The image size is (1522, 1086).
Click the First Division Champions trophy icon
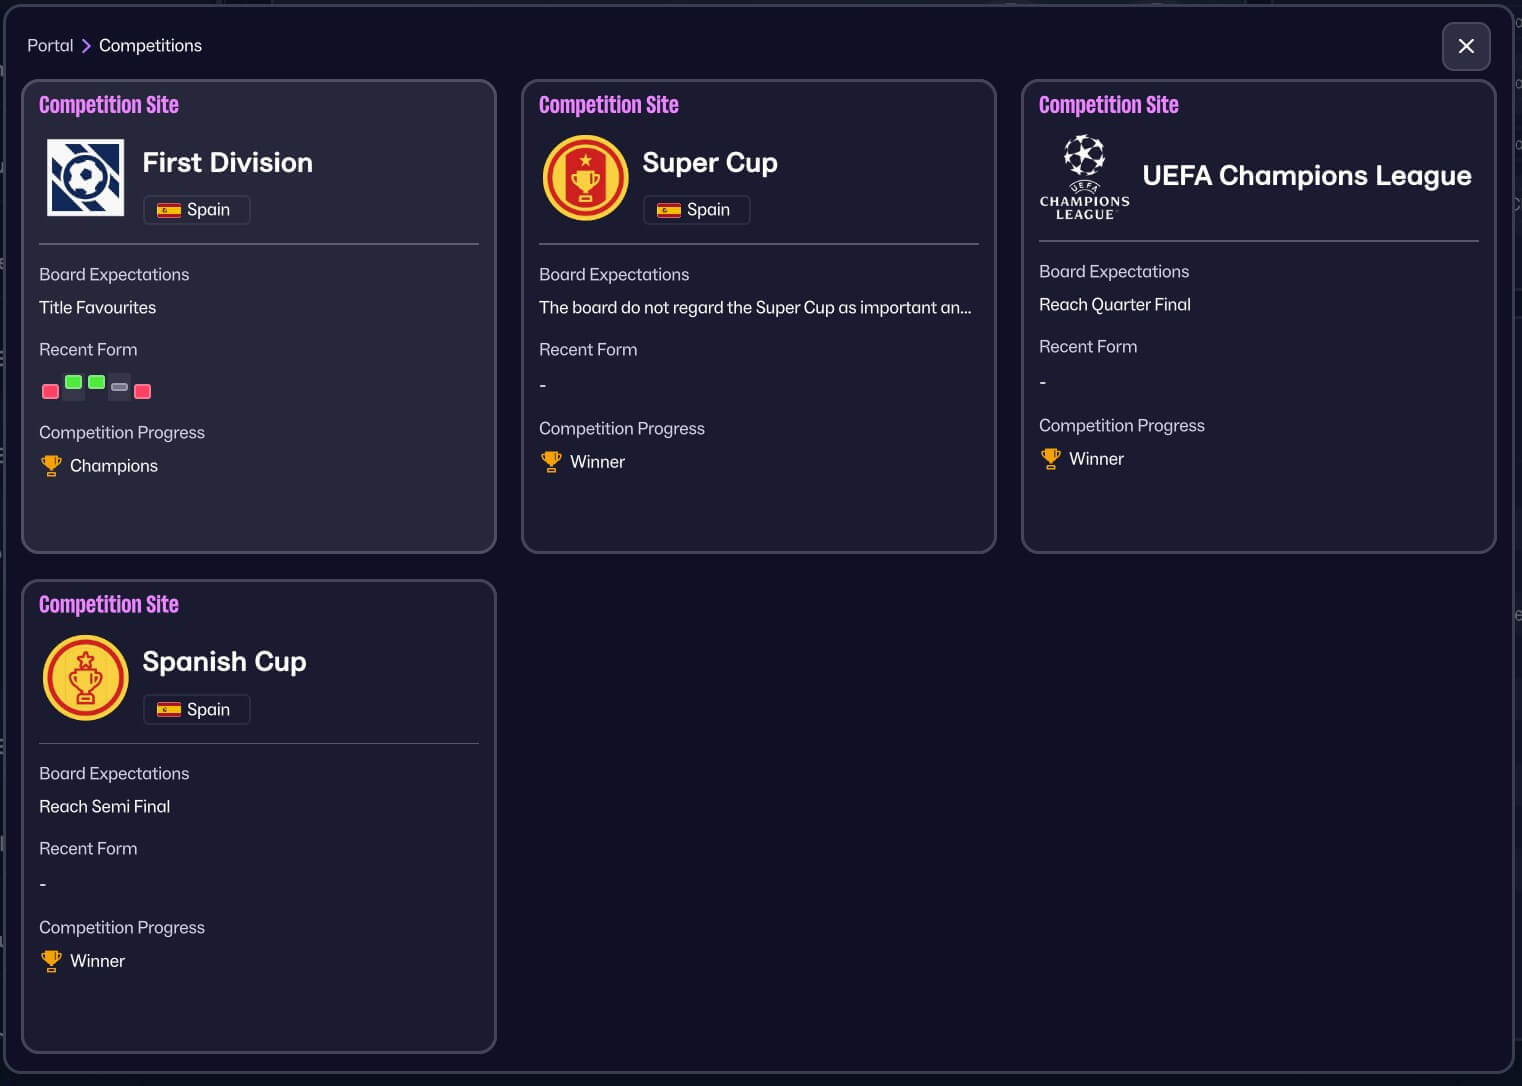(x=51, y=466)
